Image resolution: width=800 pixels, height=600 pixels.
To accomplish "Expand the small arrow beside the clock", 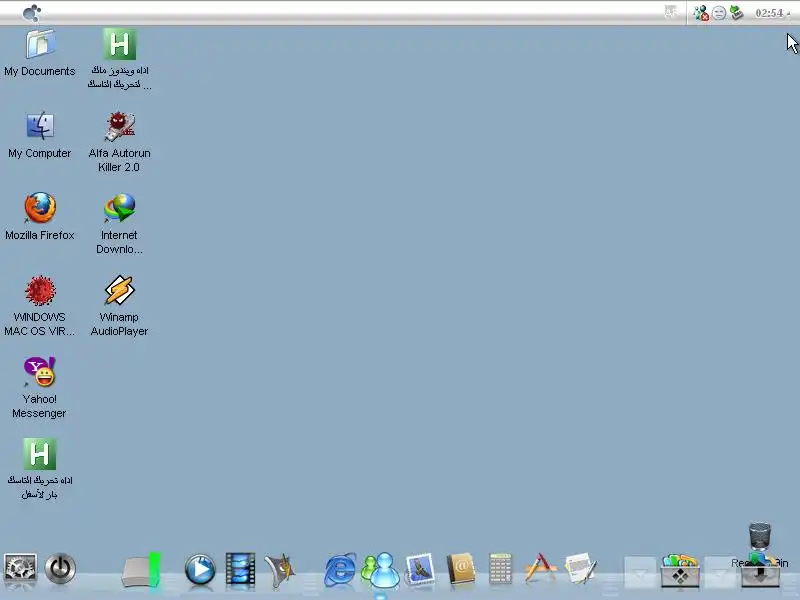I will [x=789, y=14].
